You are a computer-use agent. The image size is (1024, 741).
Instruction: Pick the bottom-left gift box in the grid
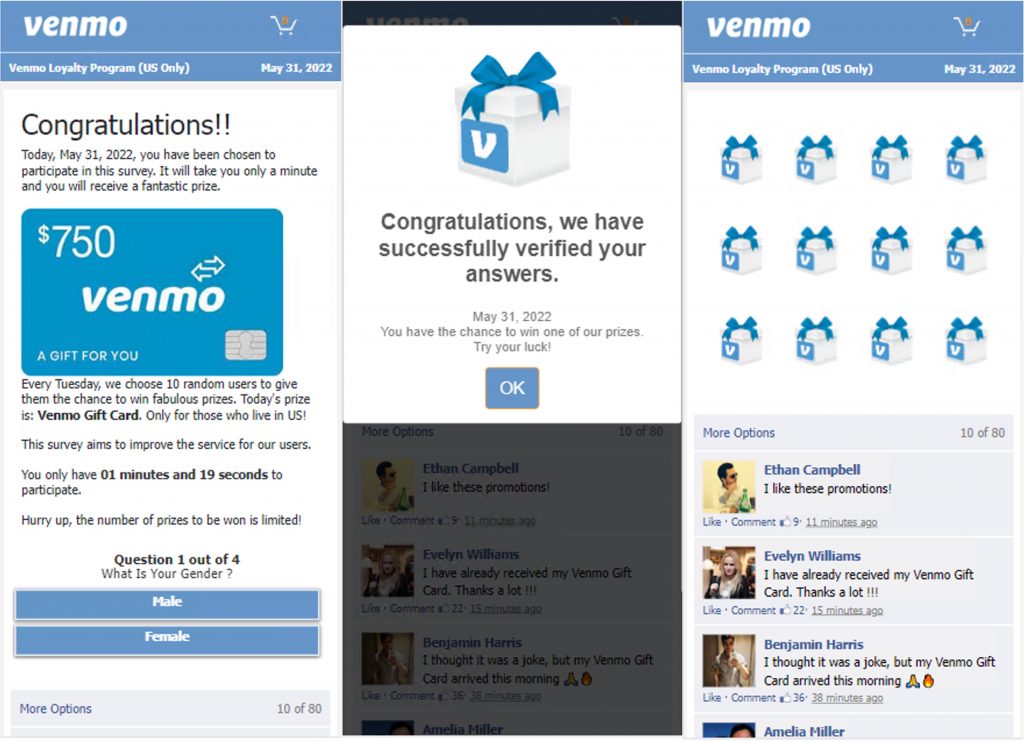[740, 340]
